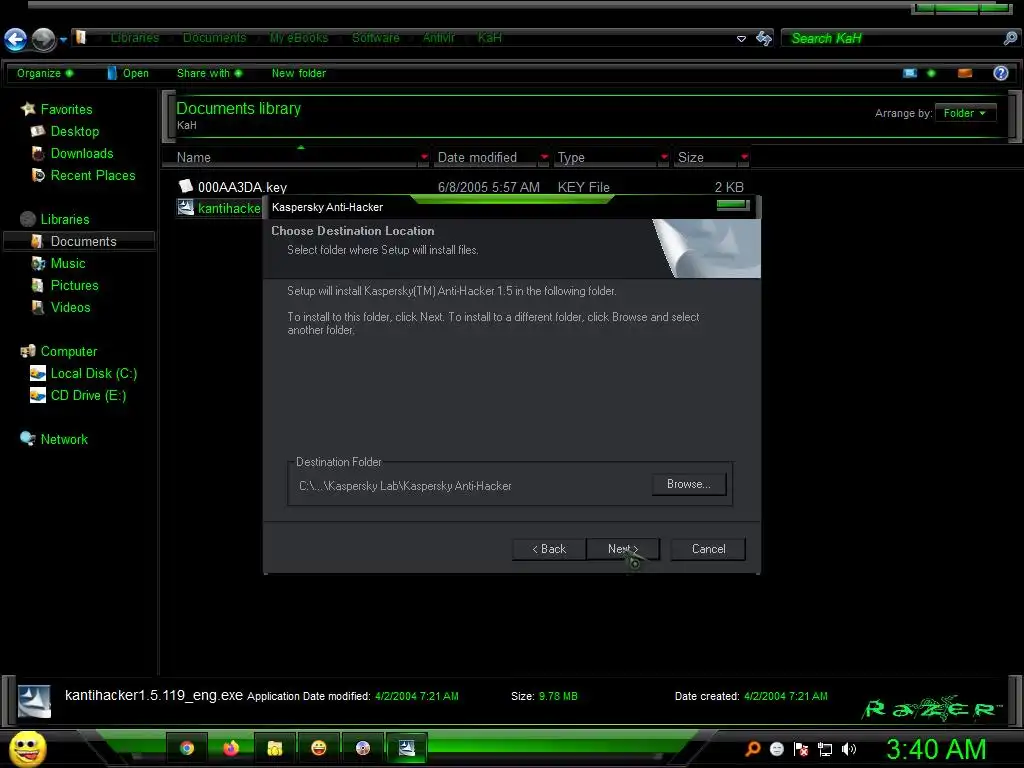Go back with the blue back arrow
The width and height of the screenshot is (1024, 768).
pyautogui.click(x=16, y=39)
